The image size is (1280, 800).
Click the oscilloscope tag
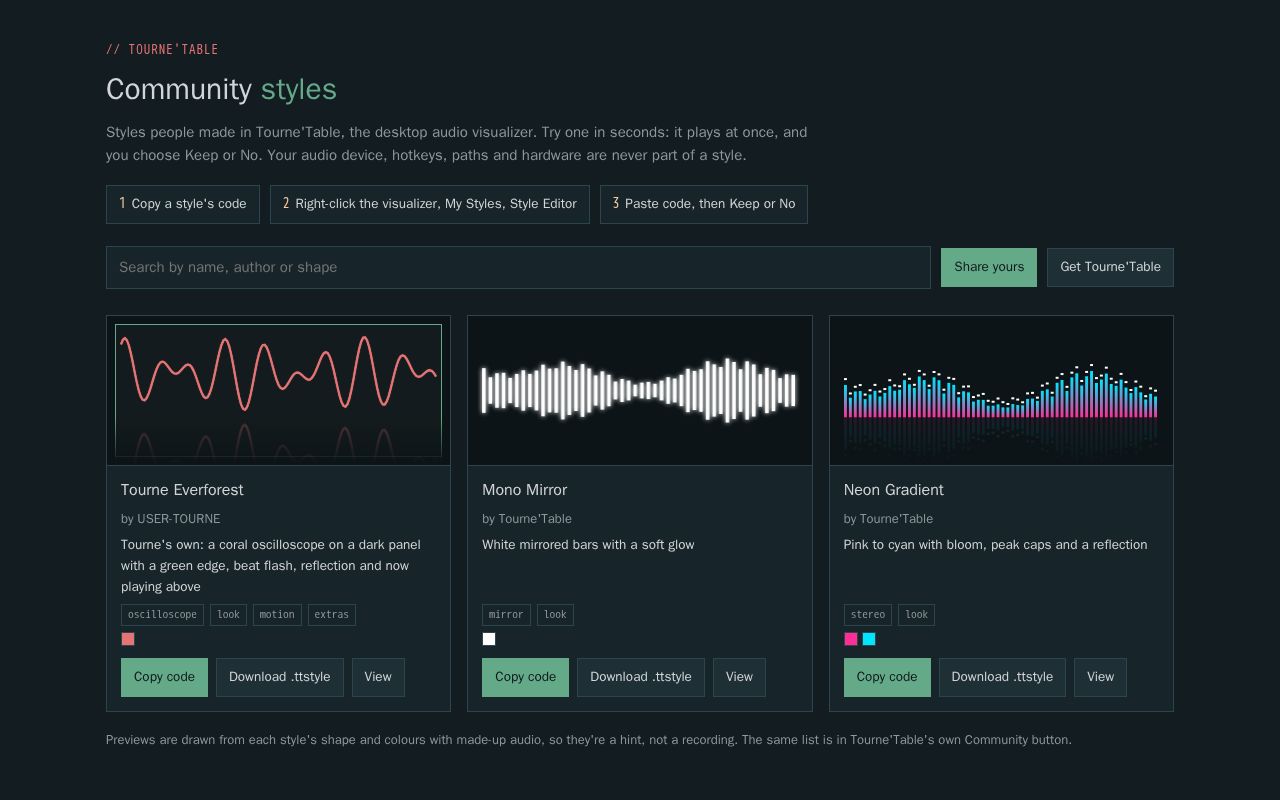point(162,615)
